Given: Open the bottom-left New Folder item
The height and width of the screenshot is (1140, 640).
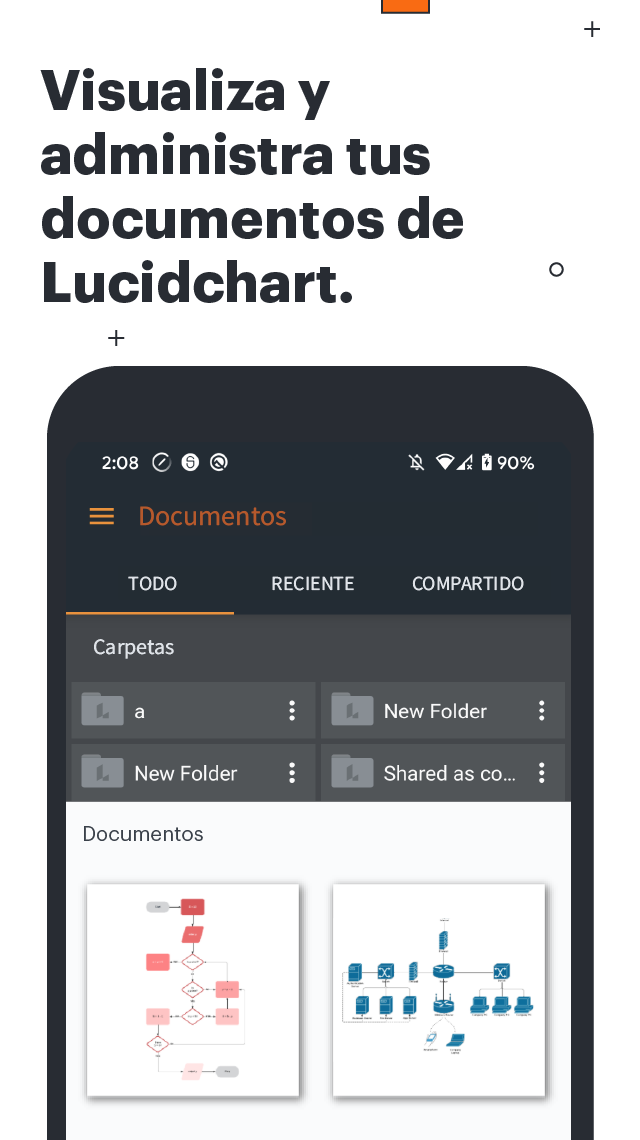Looking at the screenshot, I should click(x=193, y=773).
